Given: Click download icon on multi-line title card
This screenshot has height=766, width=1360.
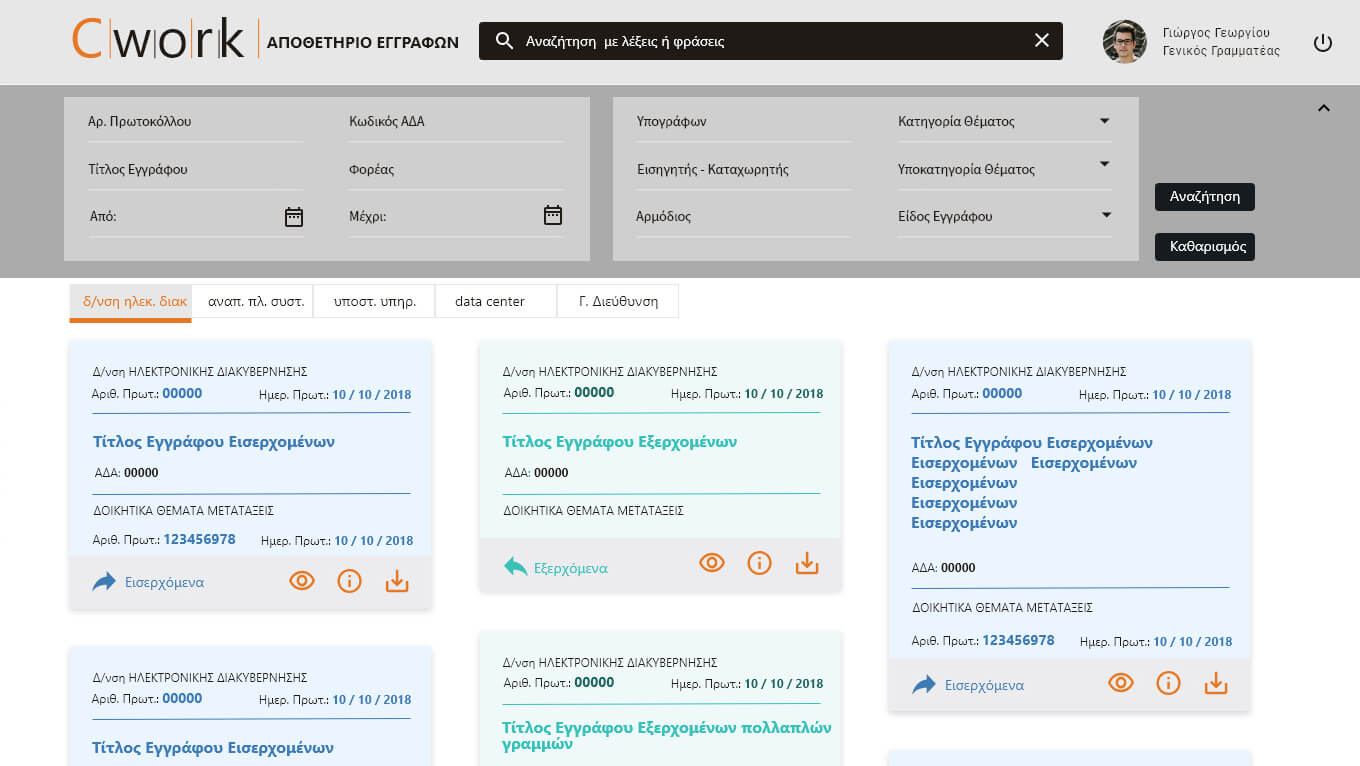Looking at the screenshot, I should [x=1215, y=684].
